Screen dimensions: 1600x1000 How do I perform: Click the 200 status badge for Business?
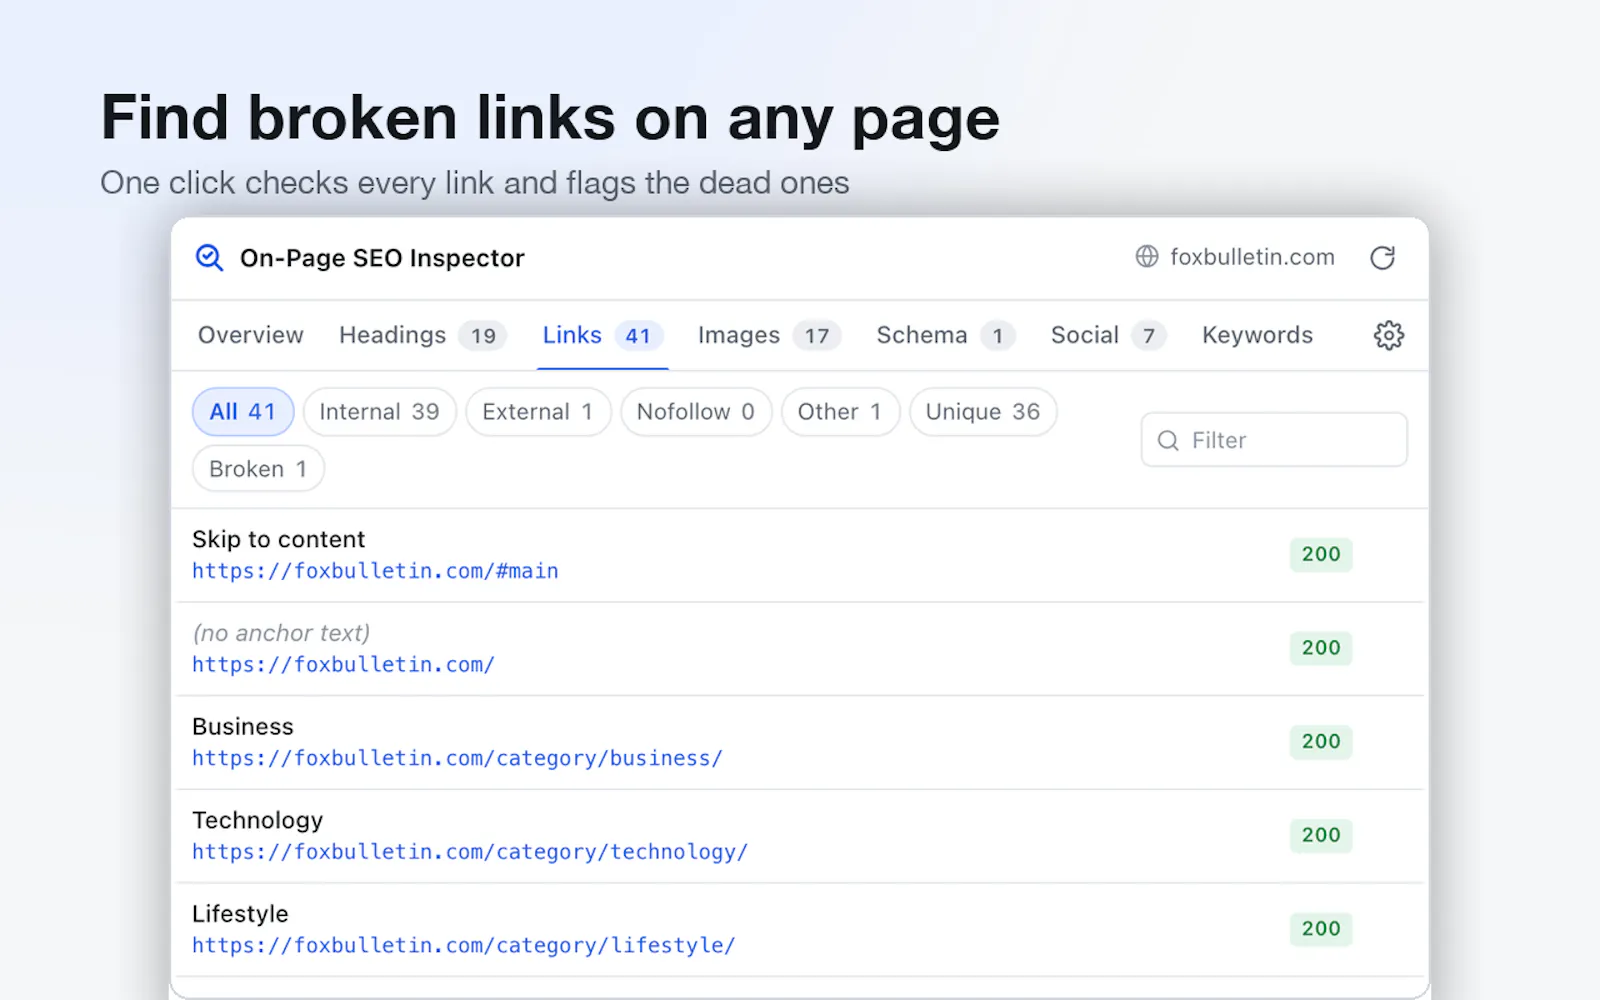[x=1321, y=742]
